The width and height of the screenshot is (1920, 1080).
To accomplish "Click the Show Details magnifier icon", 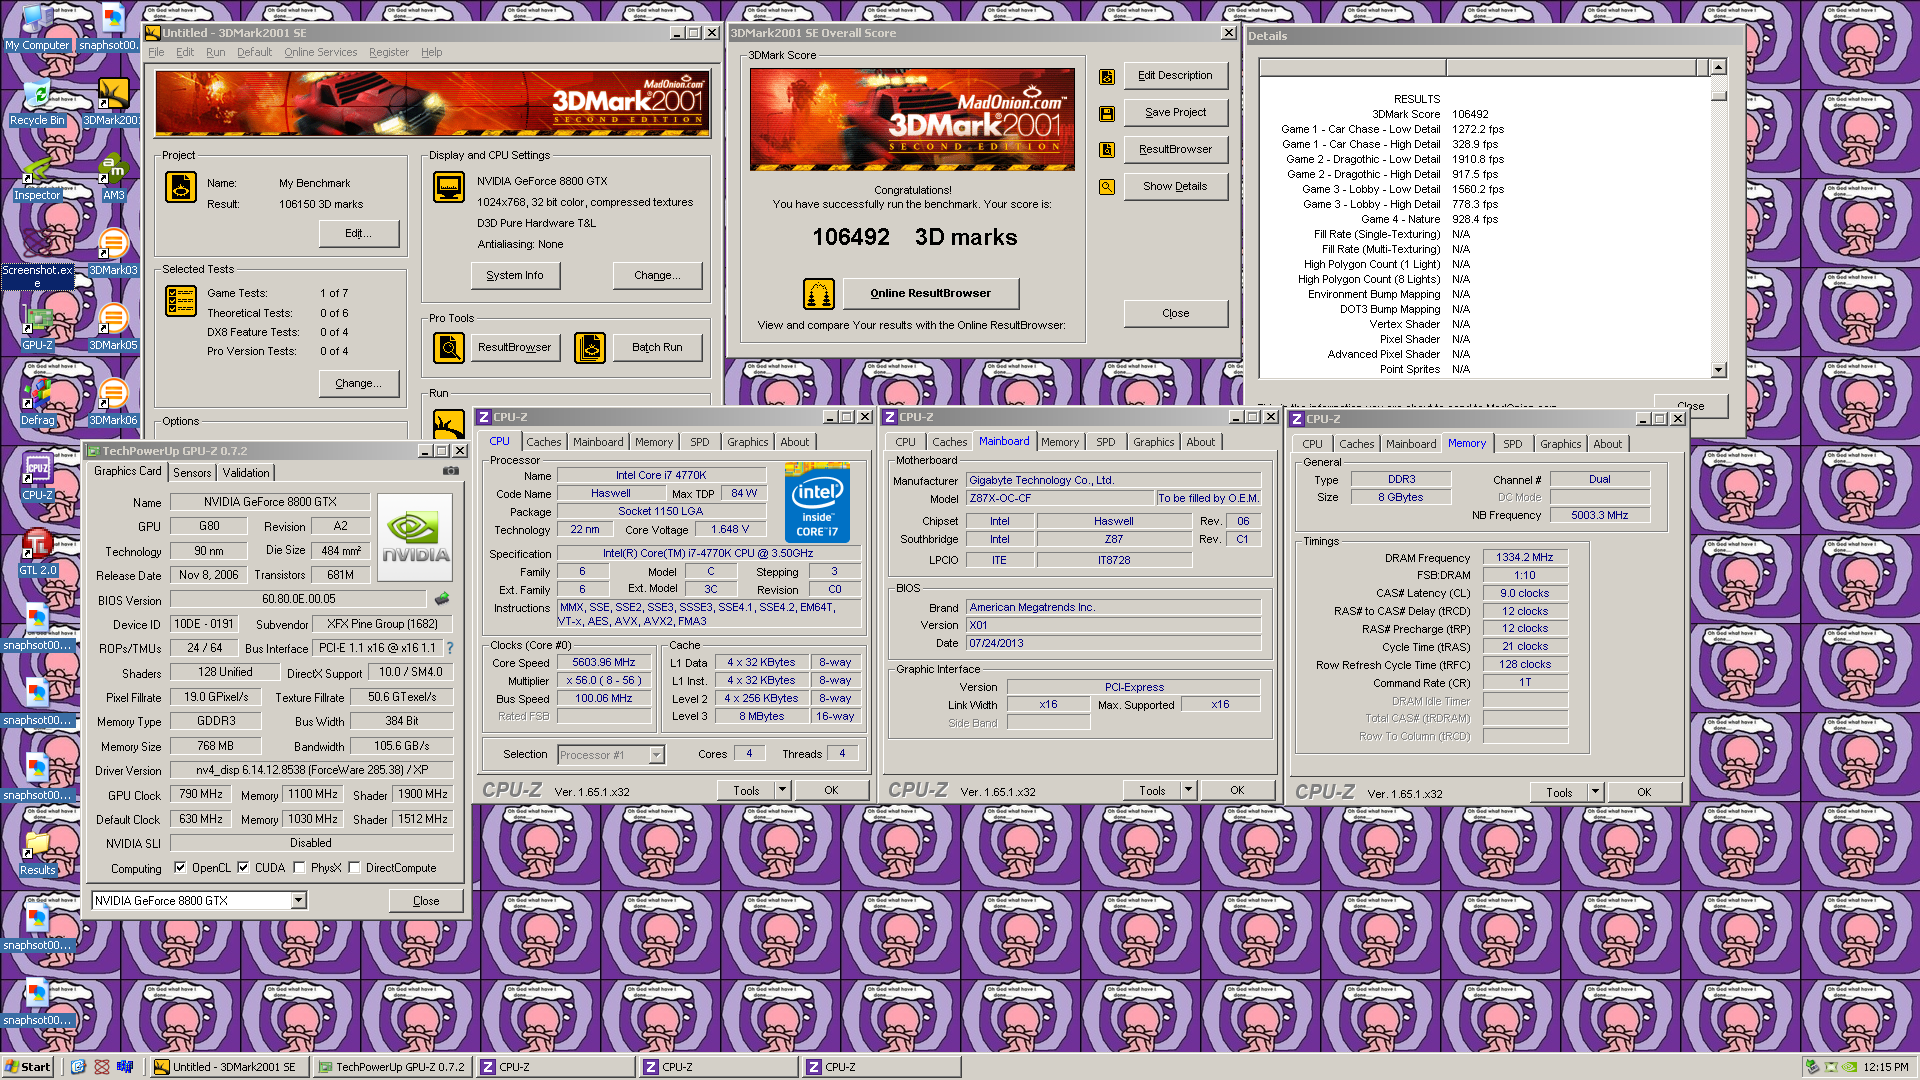I will point(1107,187).
